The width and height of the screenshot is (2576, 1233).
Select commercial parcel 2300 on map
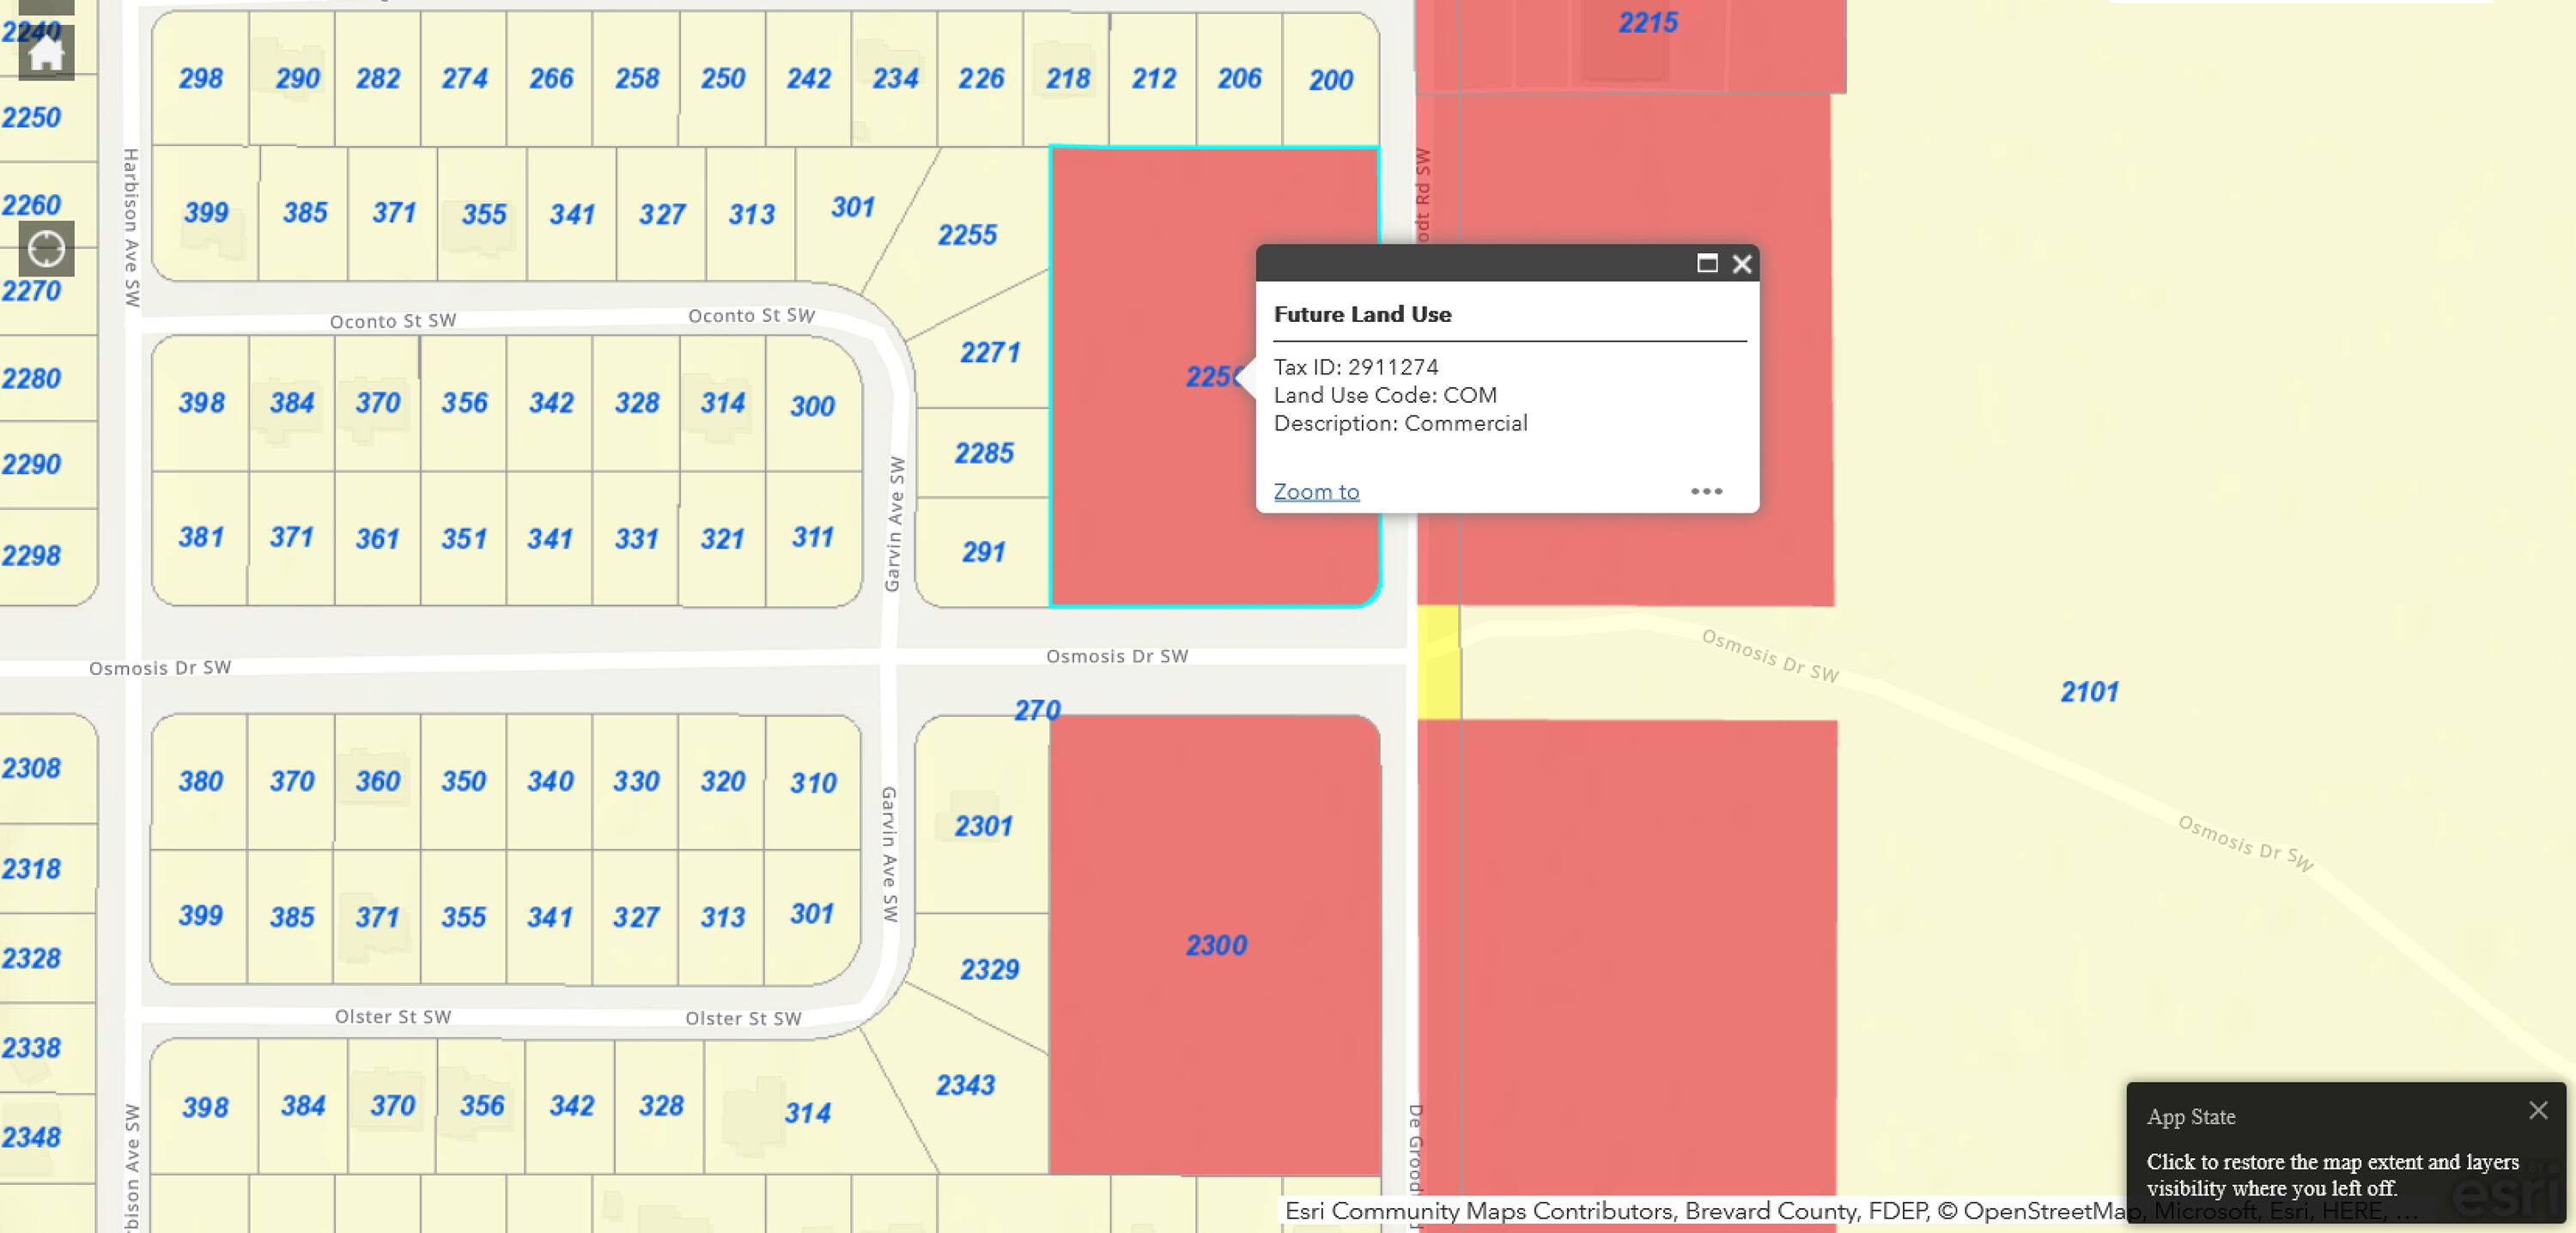click(1216, 945)
